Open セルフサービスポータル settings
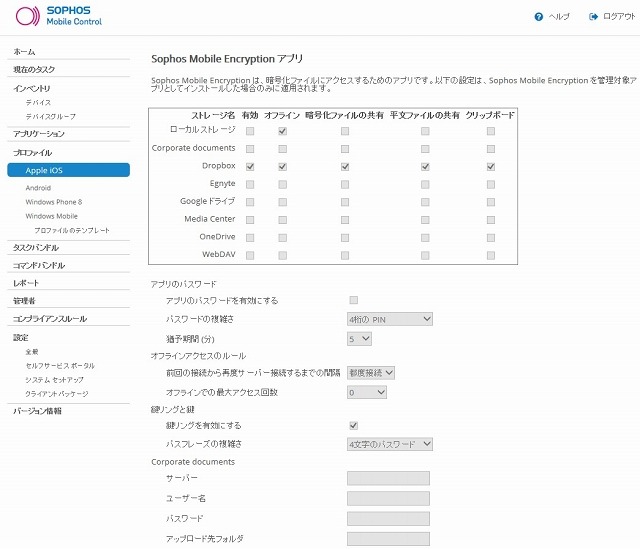Image resolution: width=640 pixels, height=549 pixels. click(60, 366)
